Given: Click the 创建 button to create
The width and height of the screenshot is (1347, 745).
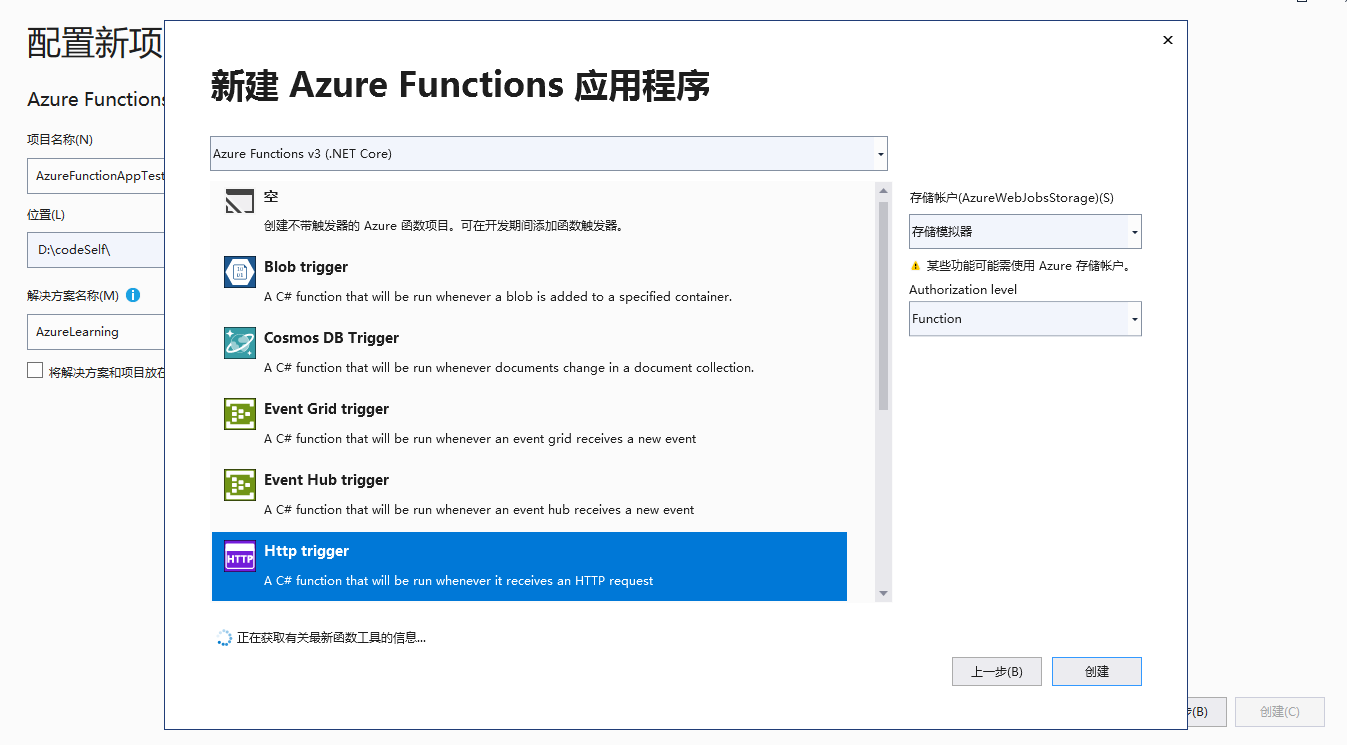Looking at the screenshot, I should pos(1096,671).
